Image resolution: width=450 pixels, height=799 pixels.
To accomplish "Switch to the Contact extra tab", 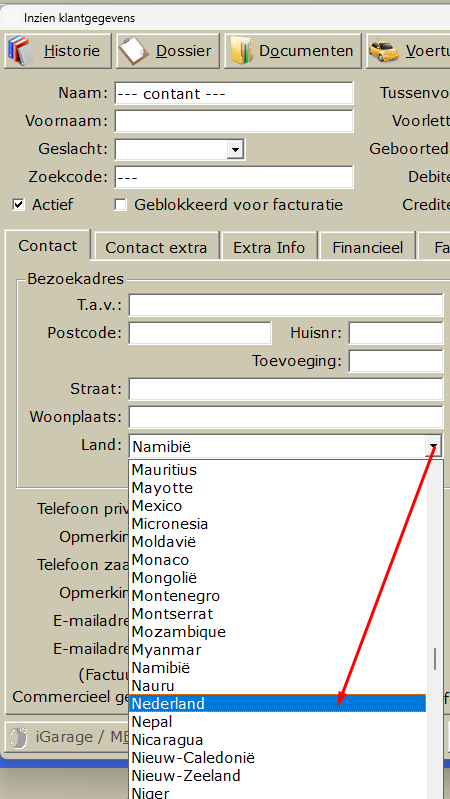I will pyautogui.click(x=156, y=248).
